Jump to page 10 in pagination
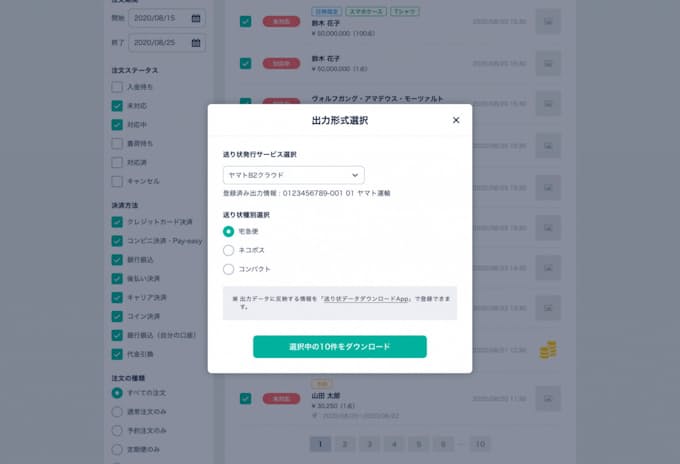Viewport: 680px width, 464px height. (480, 443)
